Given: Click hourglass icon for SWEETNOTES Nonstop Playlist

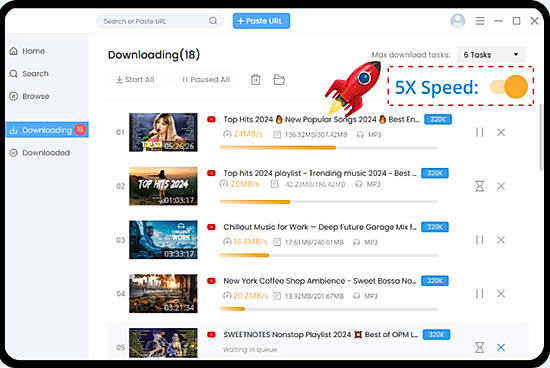Looking at the screenshot, I should click(x=479, y=347).
